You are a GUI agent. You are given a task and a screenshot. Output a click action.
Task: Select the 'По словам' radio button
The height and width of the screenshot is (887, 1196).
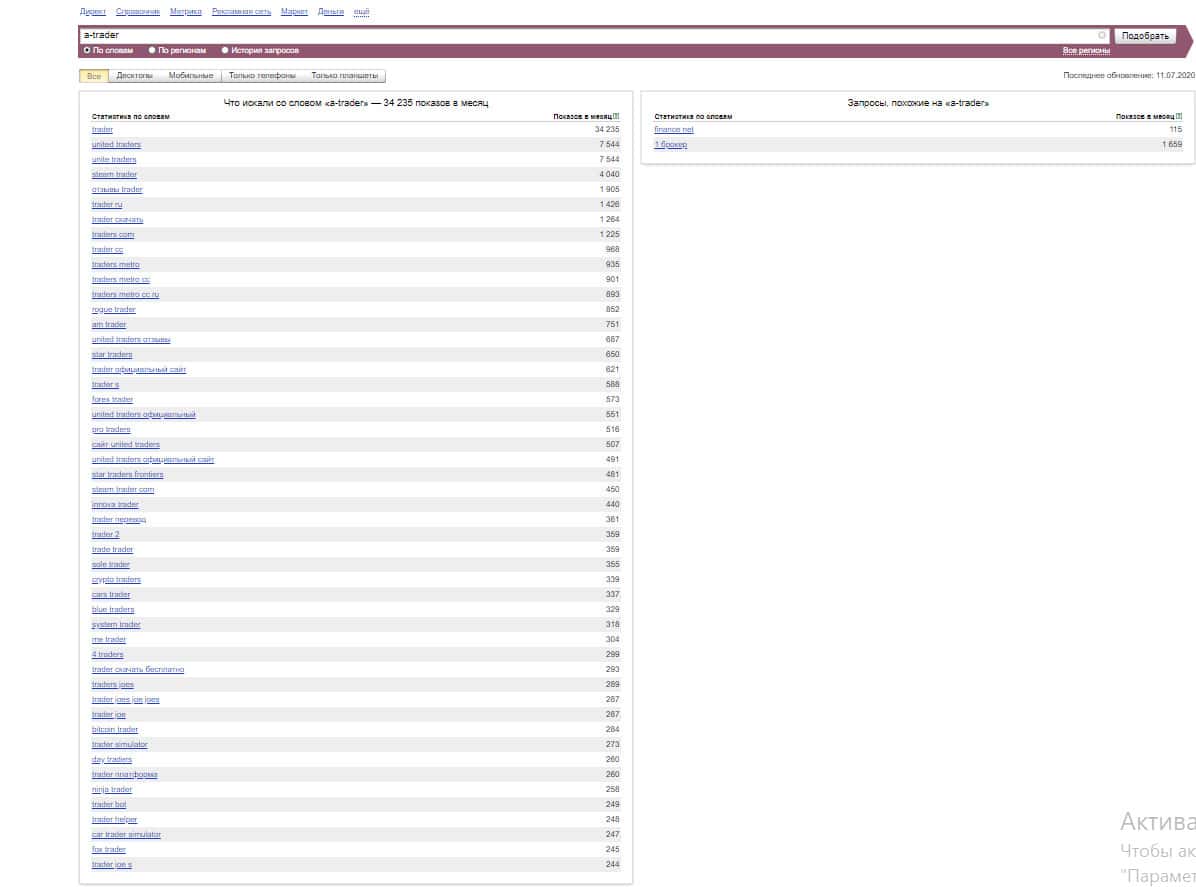click(x=87, y=50)
